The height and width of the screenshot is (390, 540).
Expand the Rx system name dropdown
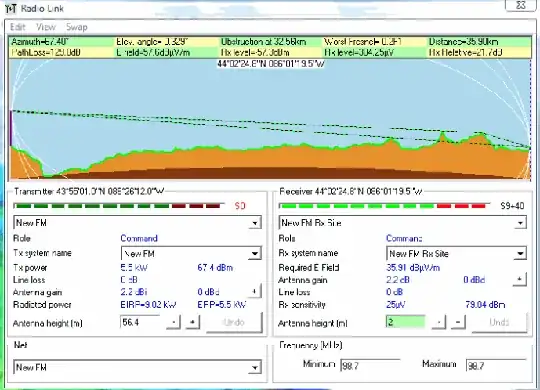pyautogui.click(x=520, y=254)
